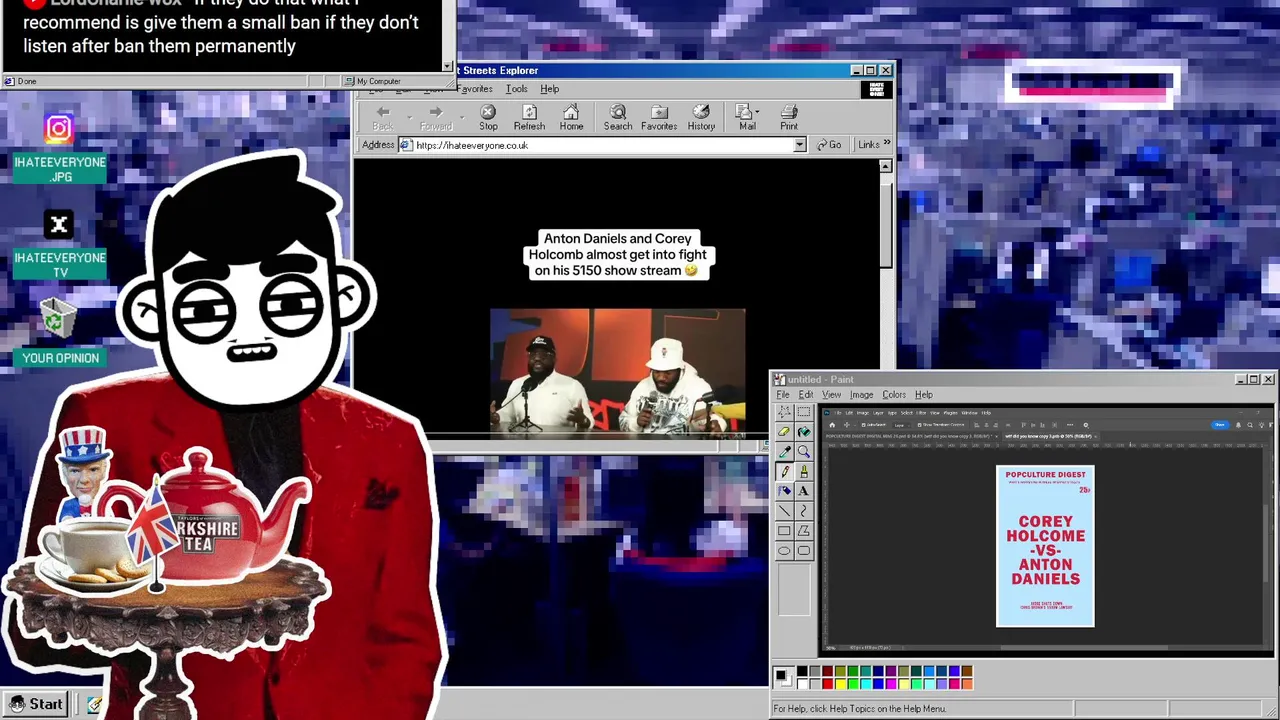
Task: Select the Fill With Color bucket tool
Action: [x=803, y=432]
